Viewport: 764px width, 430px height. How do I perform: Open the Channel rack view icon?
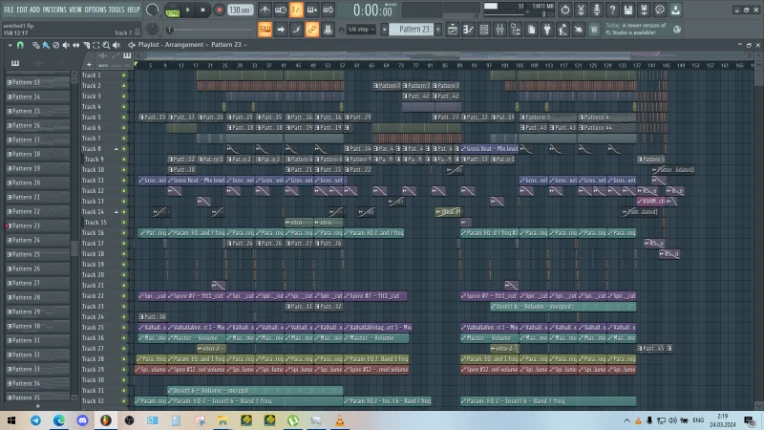(484, 30)
